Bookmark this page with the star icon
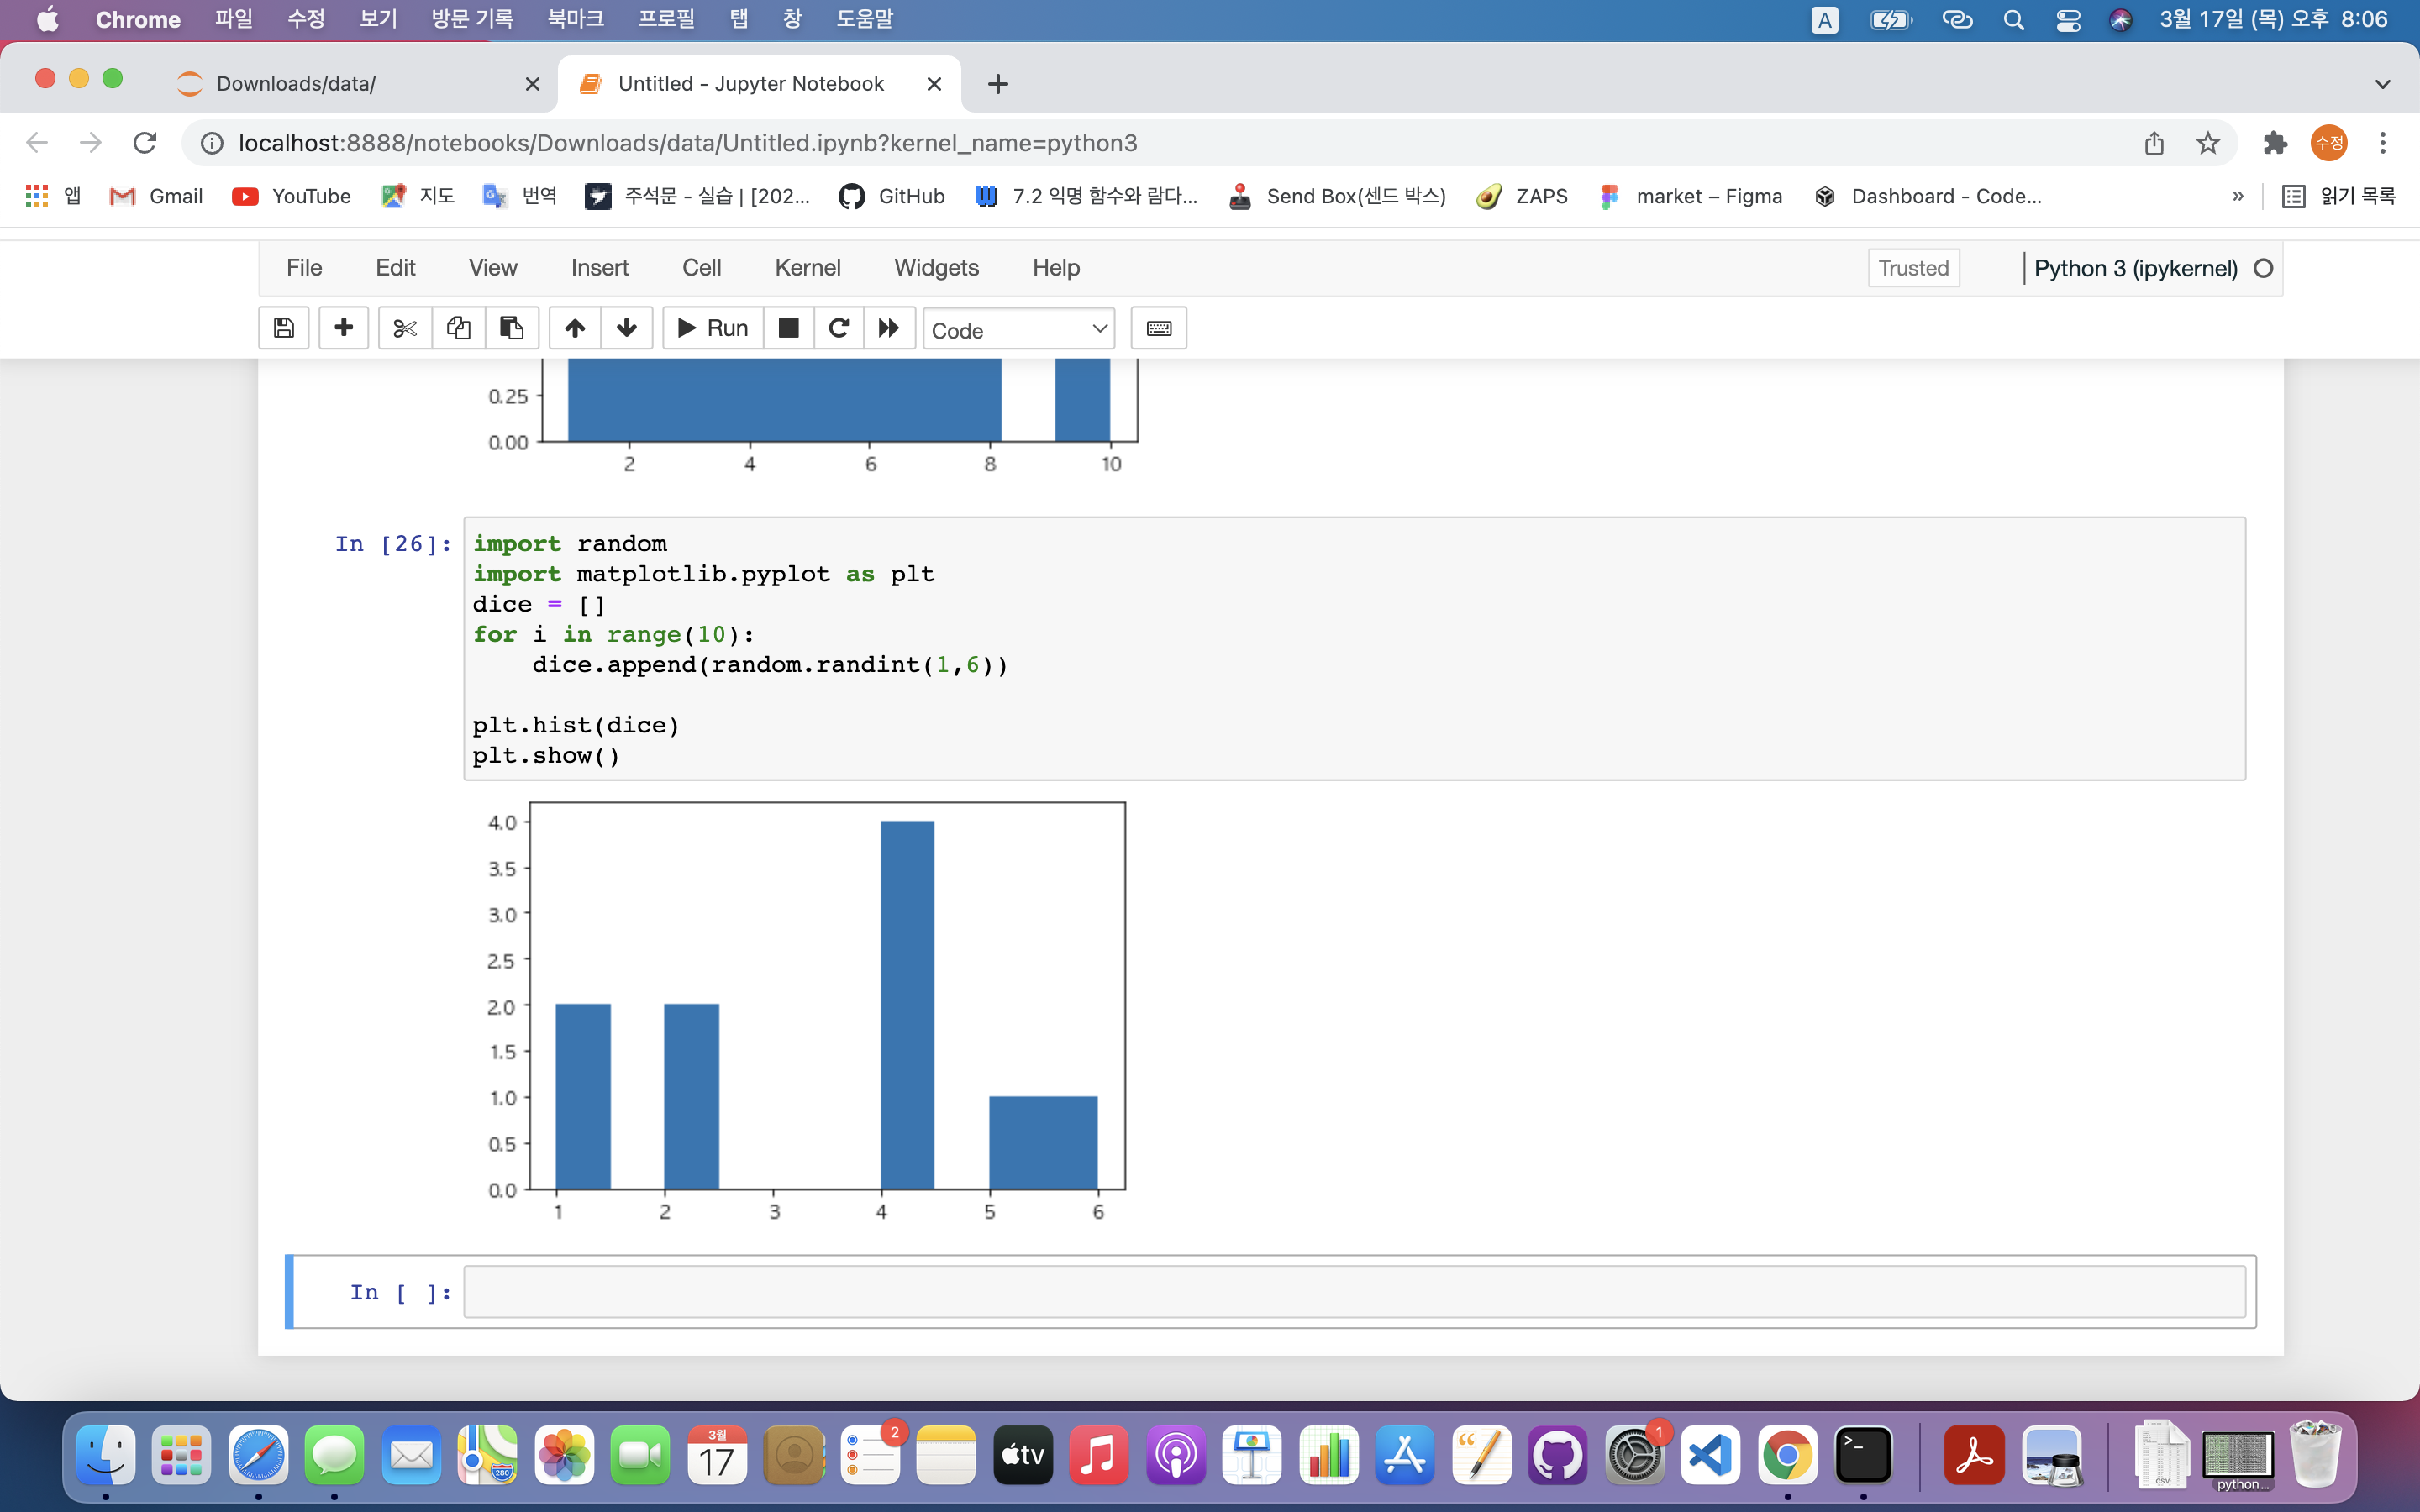The image size is (2420, 1512). pyautogui.click(x=2208, y=143)
